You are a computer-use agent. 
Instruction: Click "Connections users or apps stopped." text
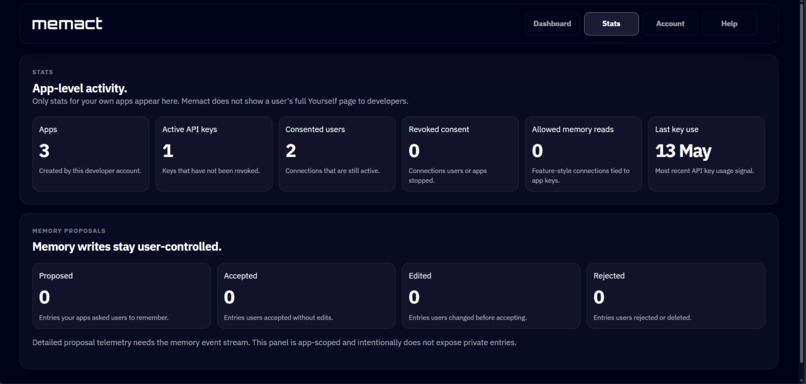pos(447,175)
